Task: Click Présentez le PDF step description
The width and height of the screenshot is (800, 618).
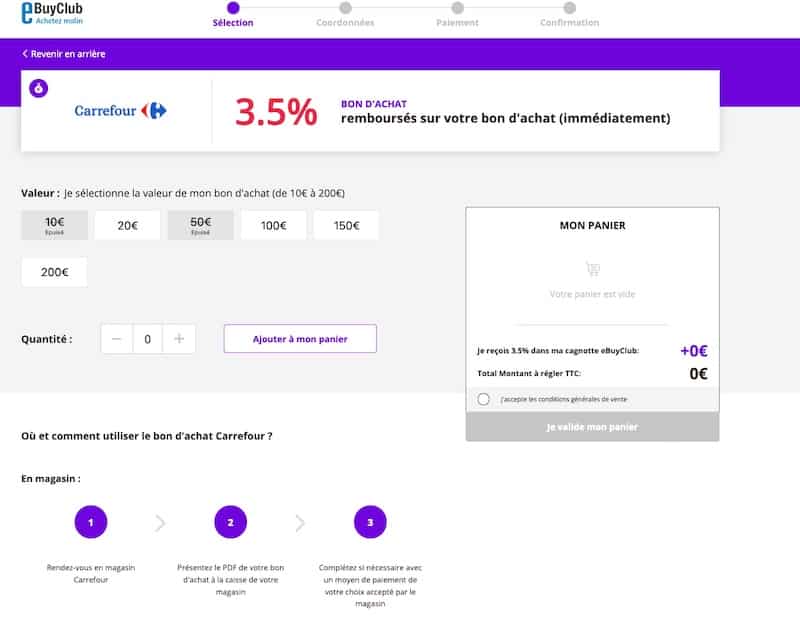Action: pyautogui.click(x=231, y=580)
